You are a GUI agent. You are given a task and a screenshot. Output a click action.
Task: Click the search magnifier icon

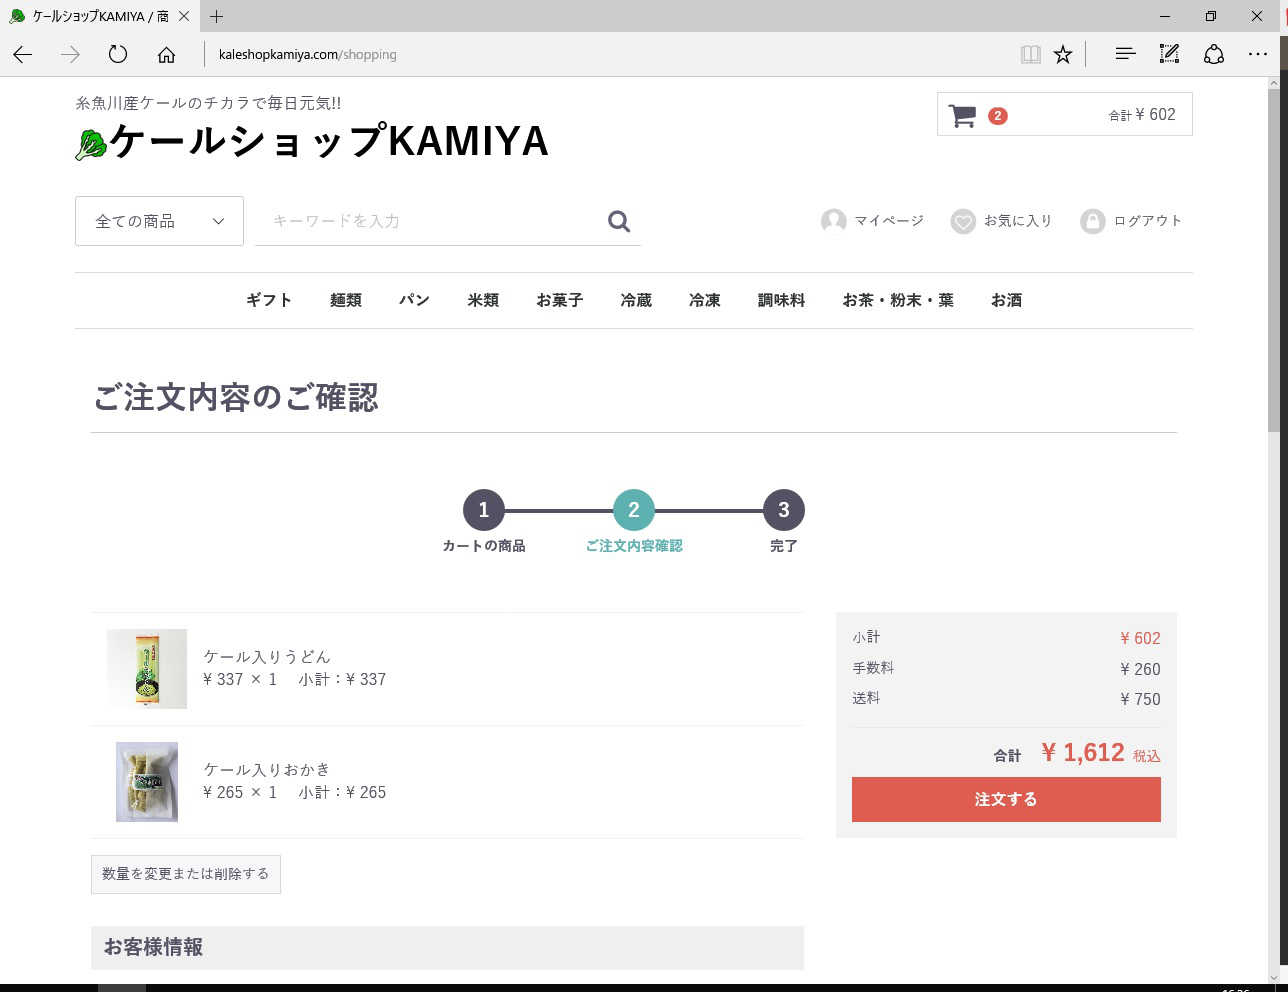(619, 221)
